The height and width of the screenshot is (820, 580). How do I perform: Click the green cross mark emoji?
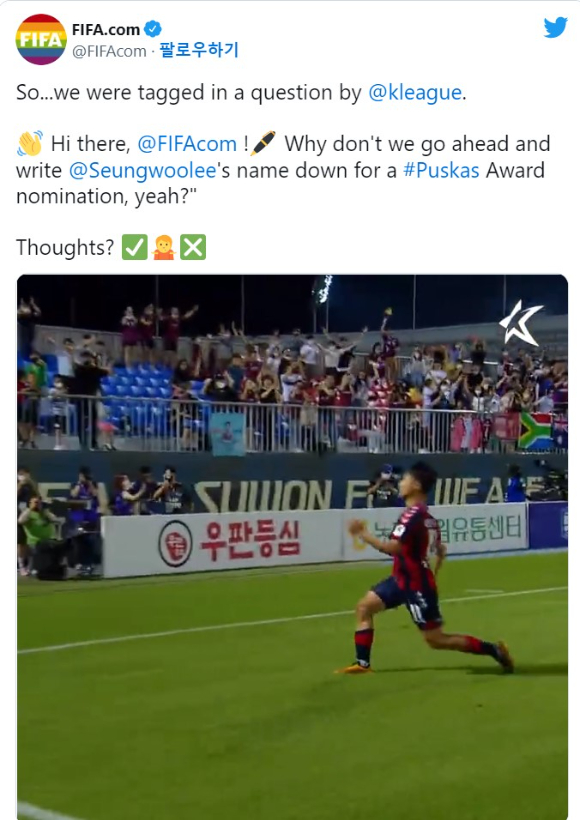(193, 247)
